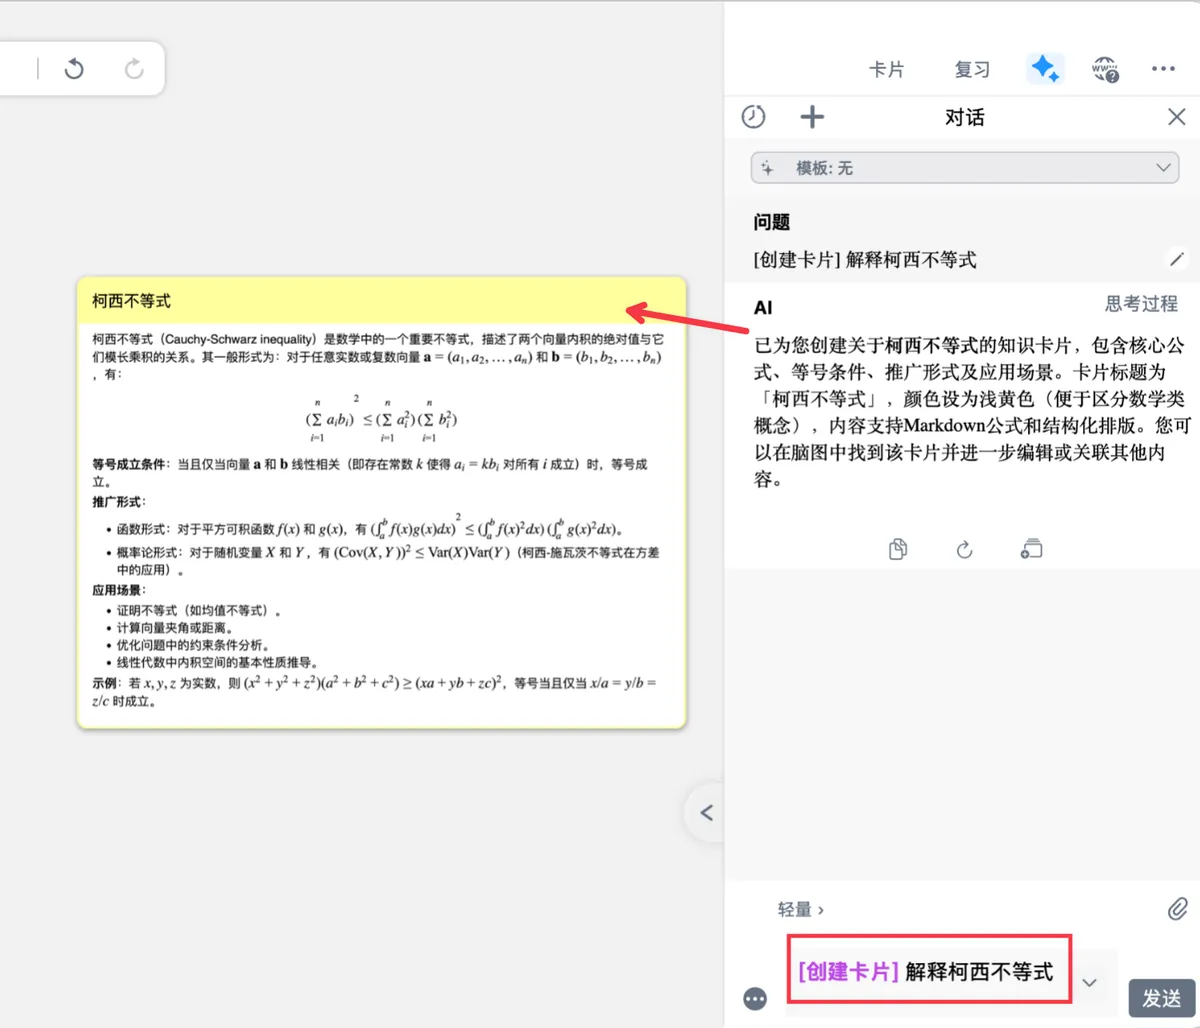1200x1028 pixels.
Task: Regenerate the AI response
Action: click(x=964, y=549)
